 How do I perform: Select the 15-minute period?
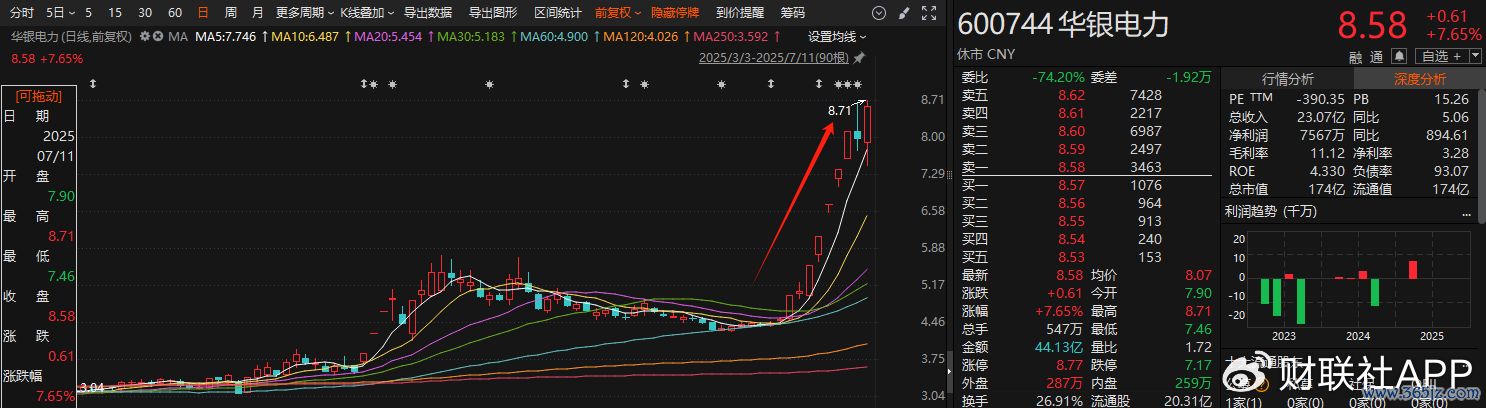pos(115,13)
